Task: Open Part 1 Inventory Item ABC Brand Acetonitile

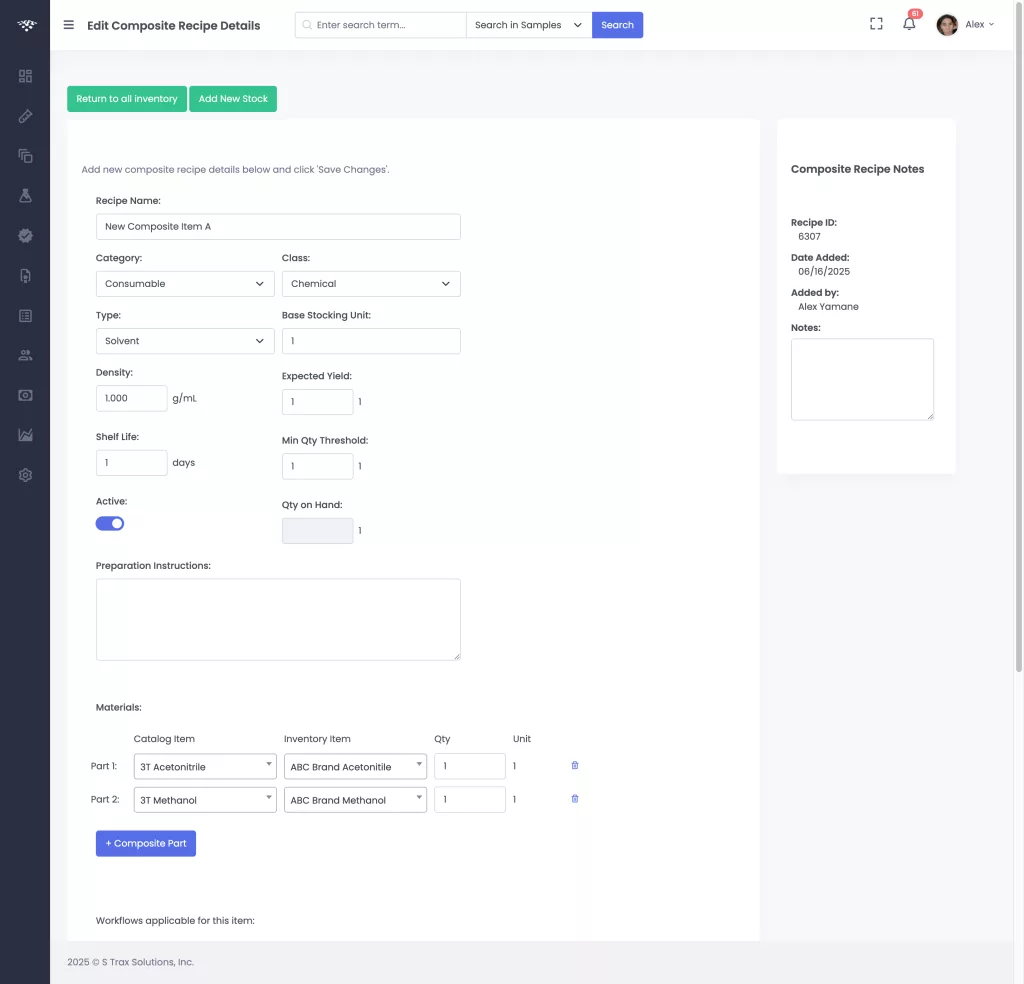Action: pyautogui.click(x=355, y=767)
